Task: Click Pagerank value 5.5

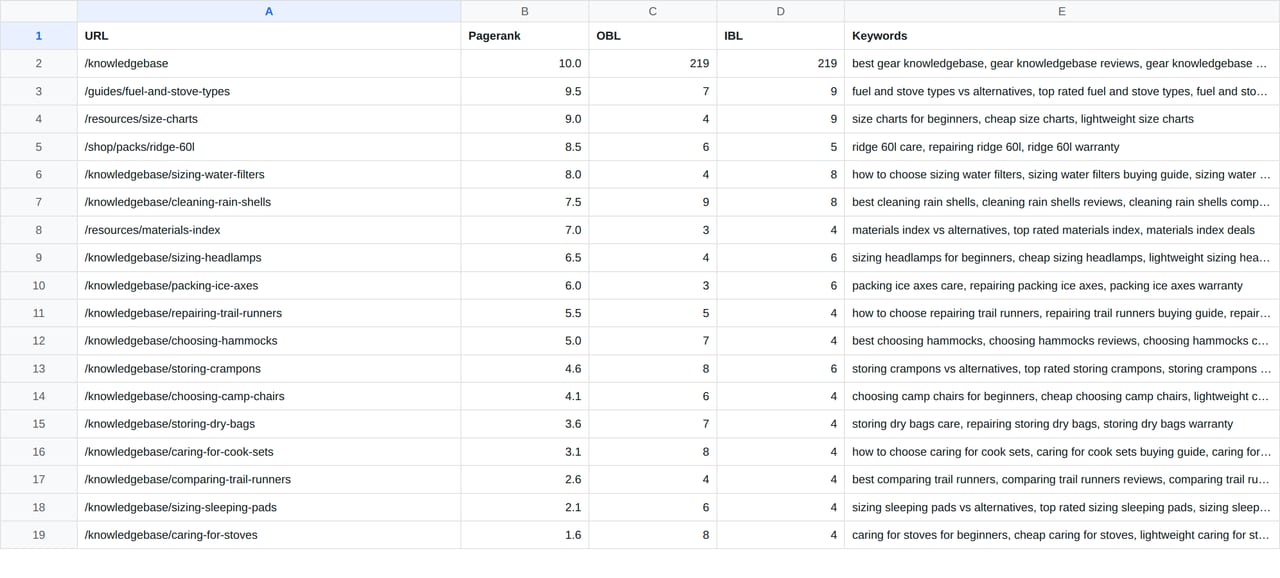Action: 525,313
